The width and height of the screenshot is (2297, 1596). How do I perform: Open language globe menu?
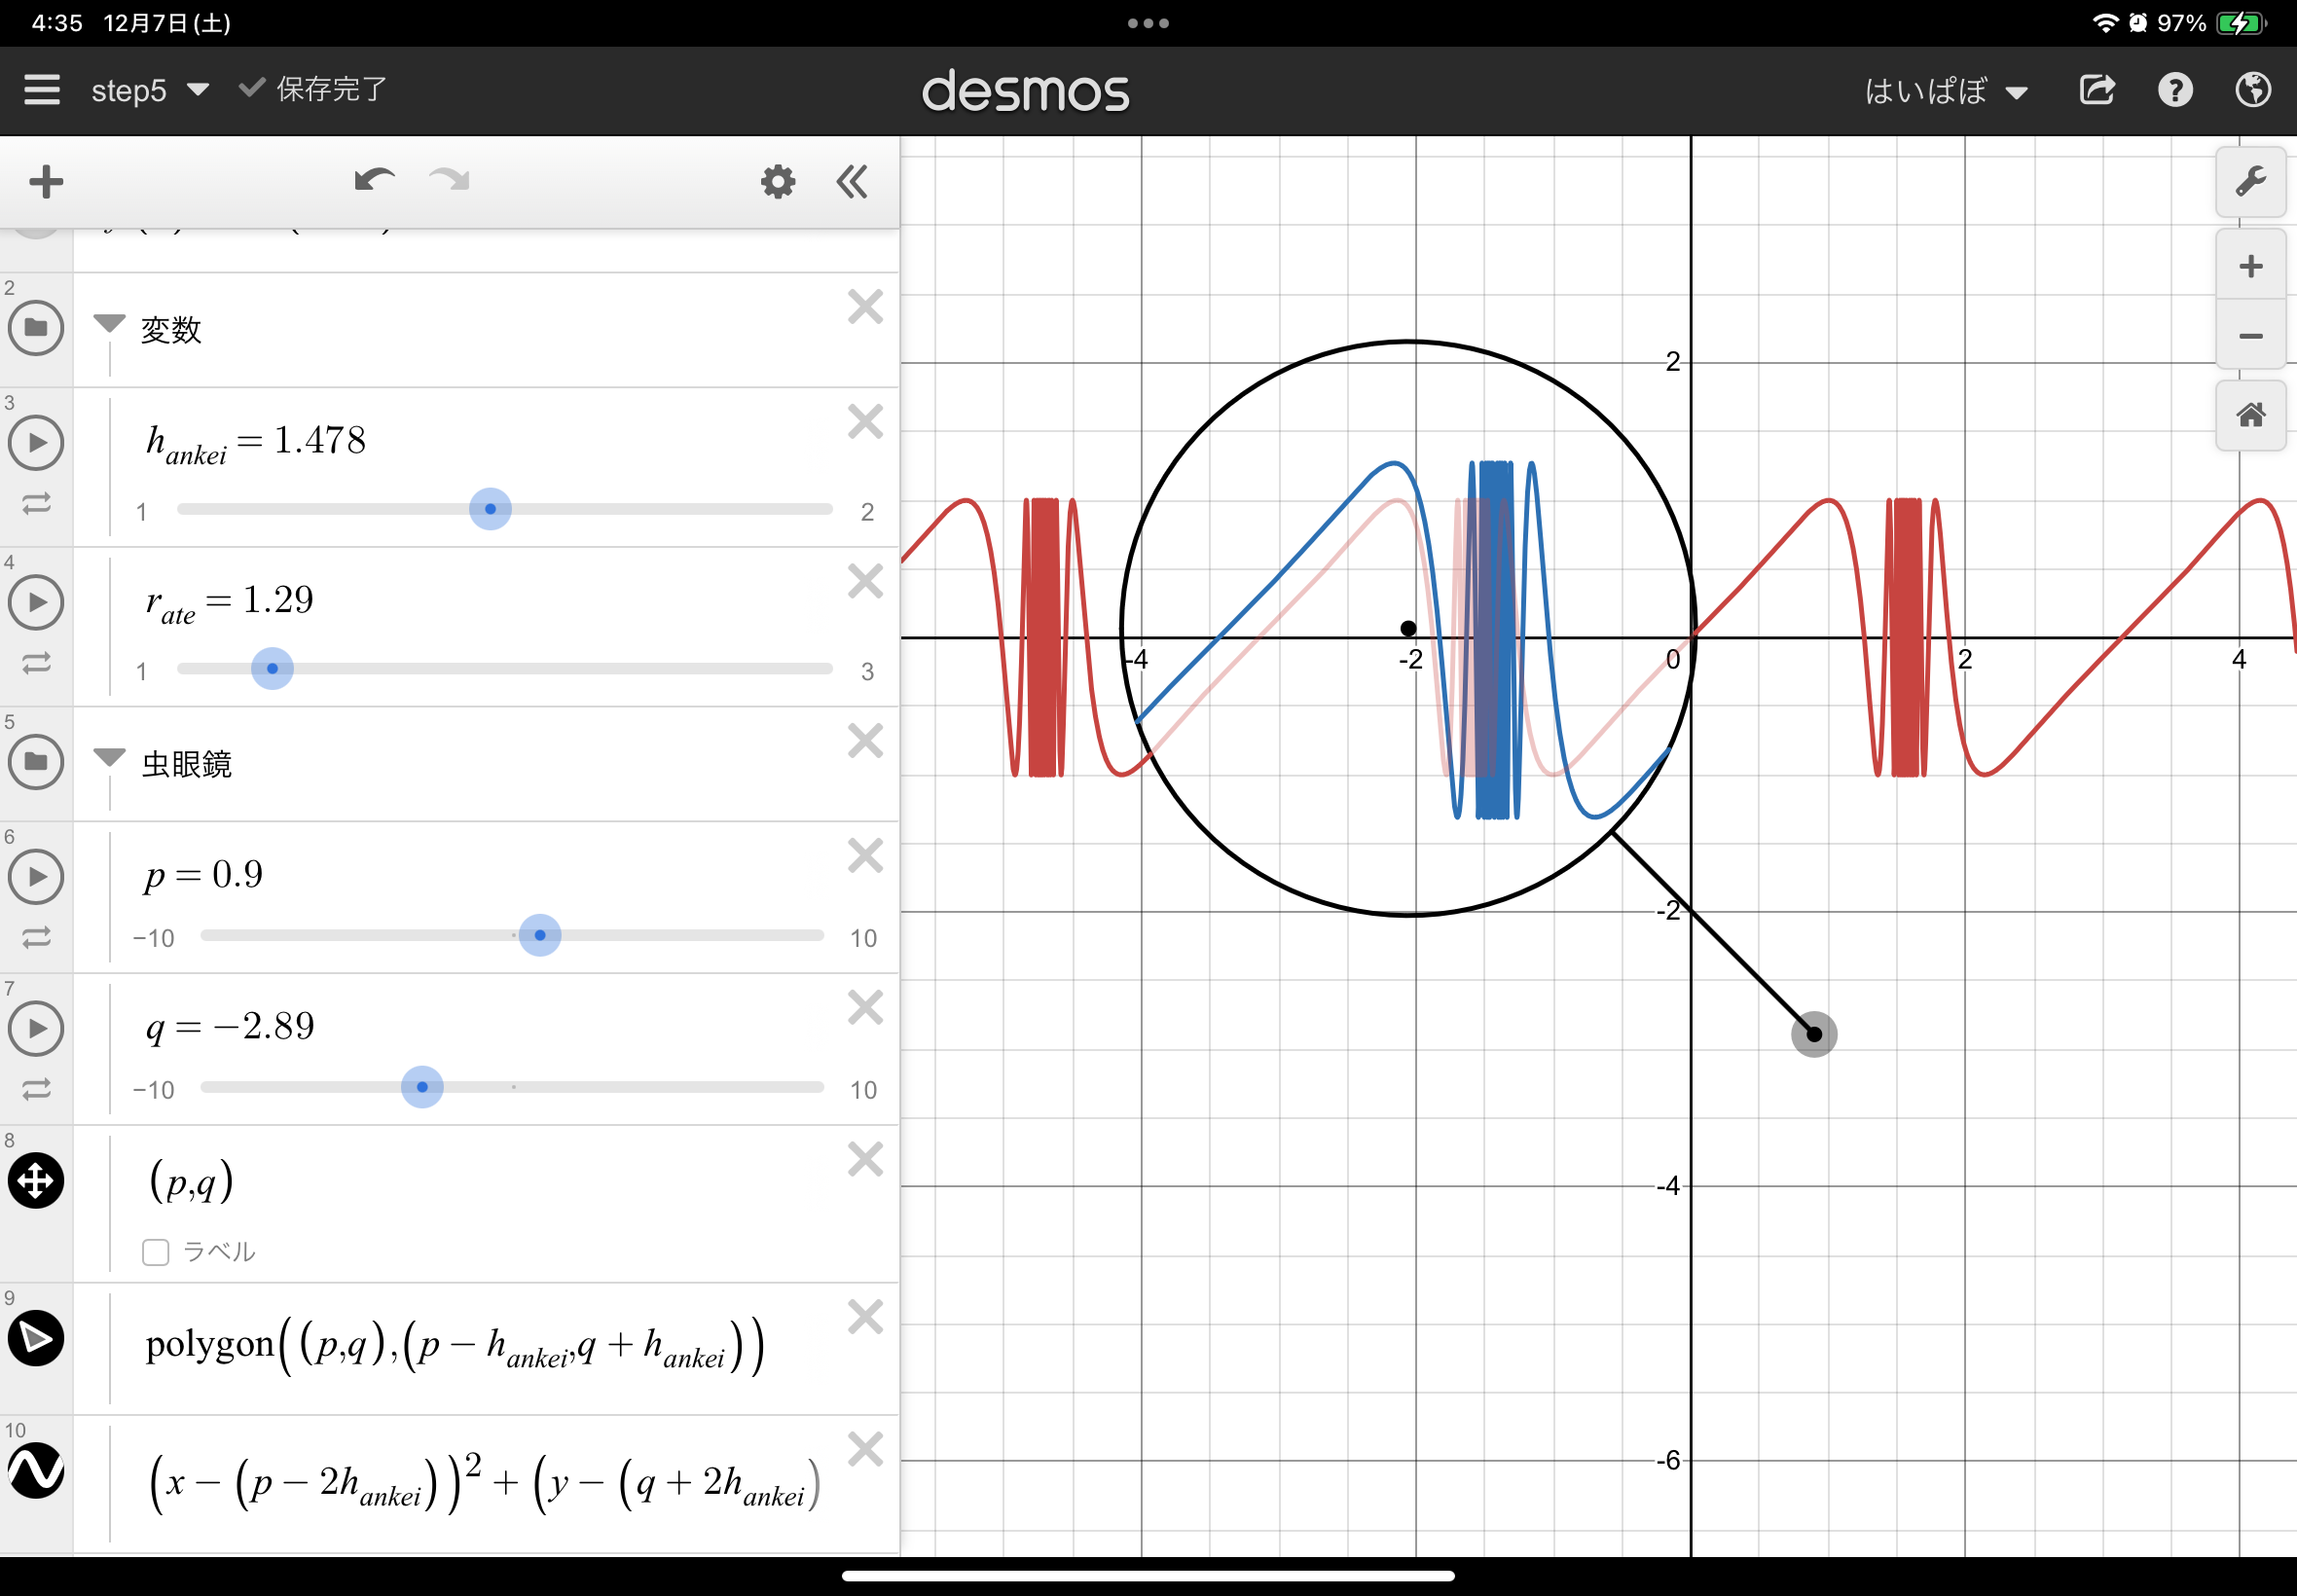pyautogui.click(x=2252, y=90)
